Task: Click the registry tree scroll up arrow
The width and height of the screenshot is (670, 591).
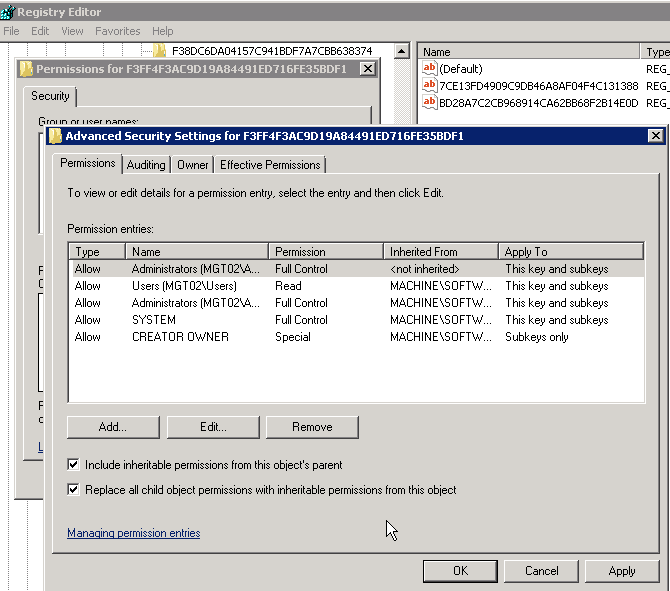Action: point(401,52)
